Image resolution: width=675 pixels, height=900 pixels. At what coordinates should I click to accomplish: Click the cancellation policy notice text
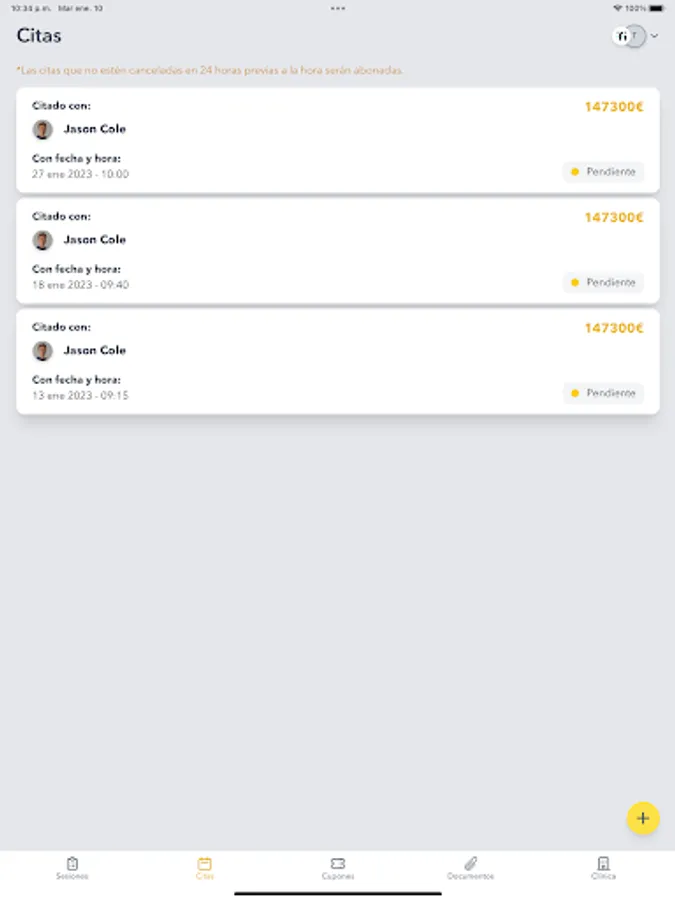click(x=210, y=71)
